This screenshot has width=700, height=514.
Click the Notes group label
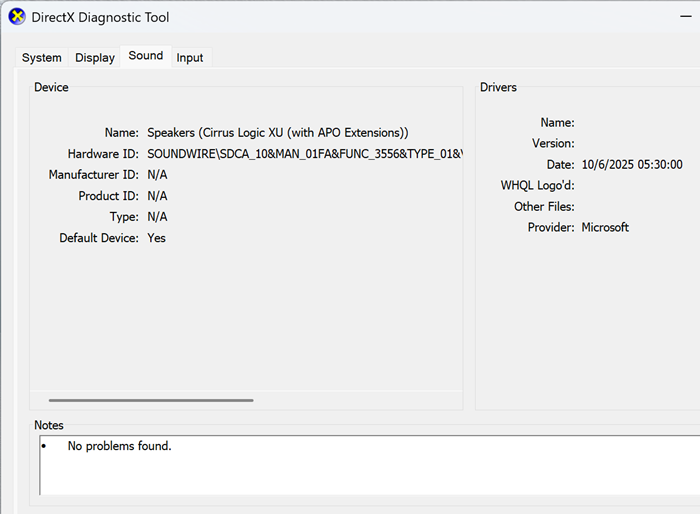49,425
